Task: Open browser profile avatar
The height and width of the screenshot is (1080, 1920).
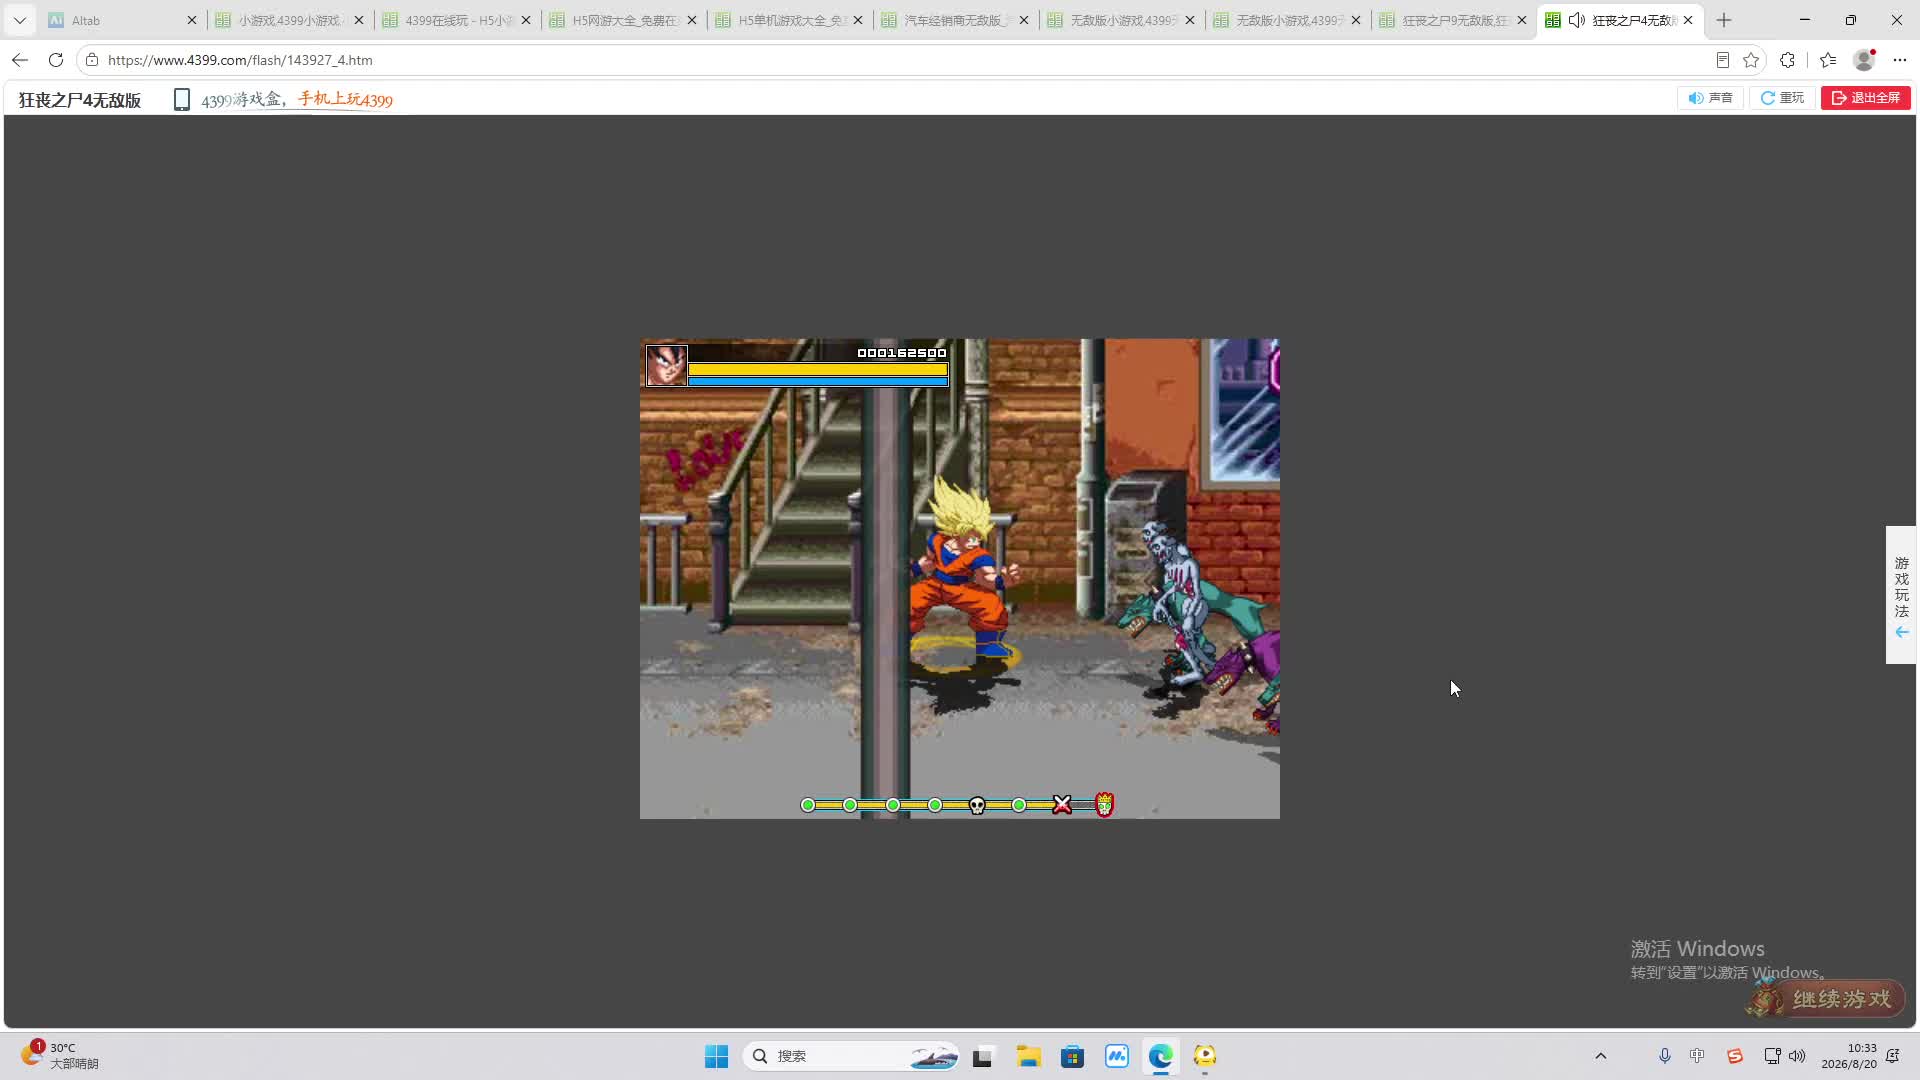Action: (x=1864, y=60)
